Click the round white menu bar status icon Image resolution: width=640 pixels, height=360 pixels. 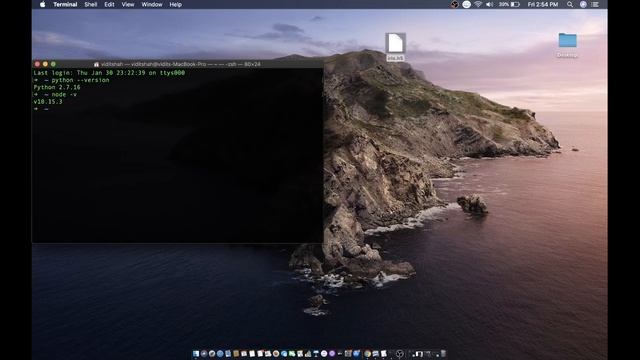[467, 4]
